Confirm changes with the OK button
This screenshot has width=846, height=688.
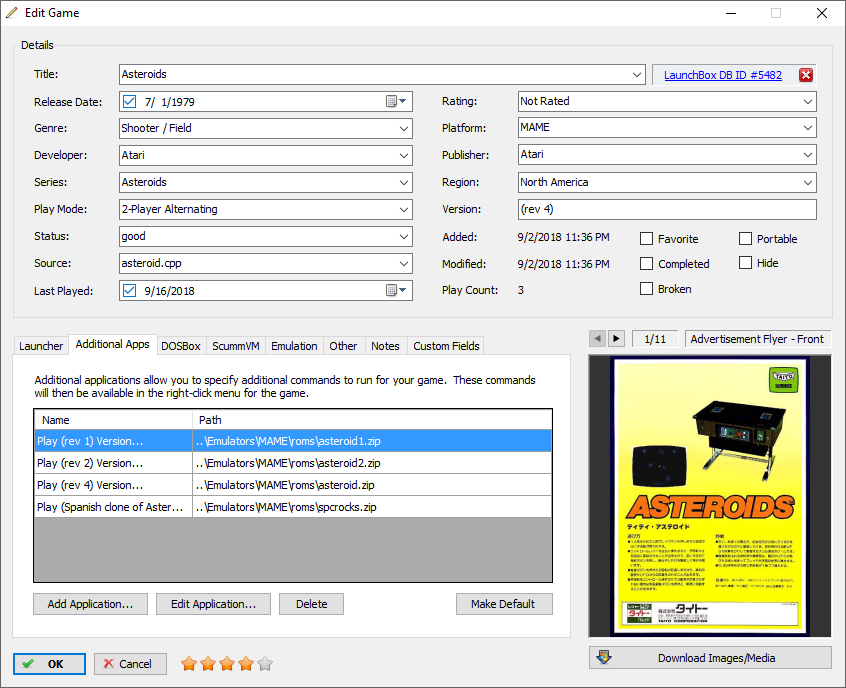tap(49, 664)
